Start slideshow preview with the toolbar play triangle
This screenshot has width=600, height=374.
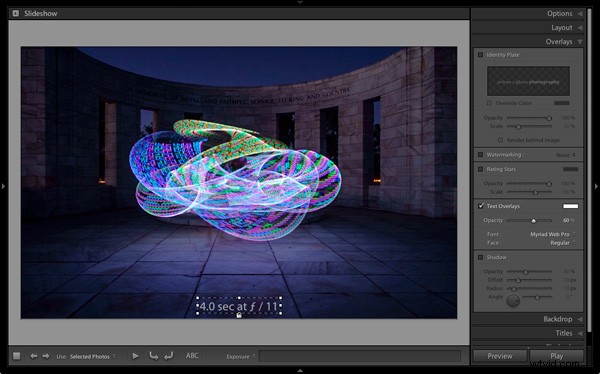point(135,356)
